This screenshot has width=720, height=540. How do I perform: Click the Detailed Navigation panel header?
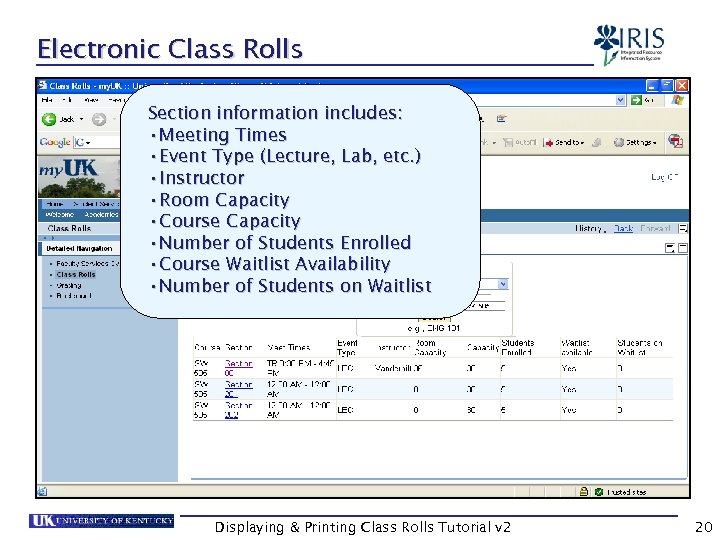[x=79, y=248]
